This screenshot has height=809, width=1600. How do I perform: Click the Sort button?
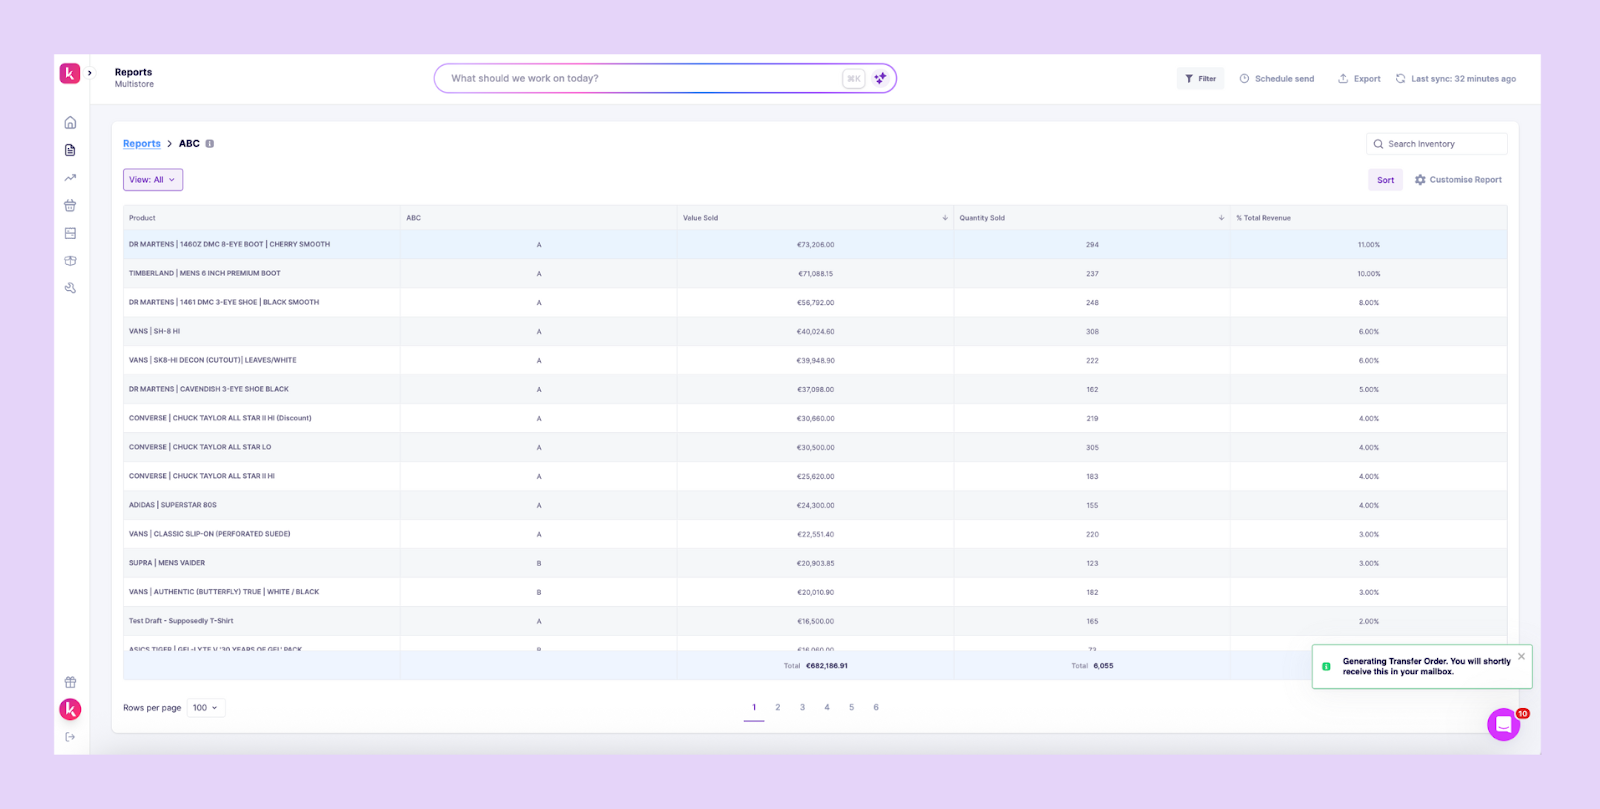[1385, 180]
